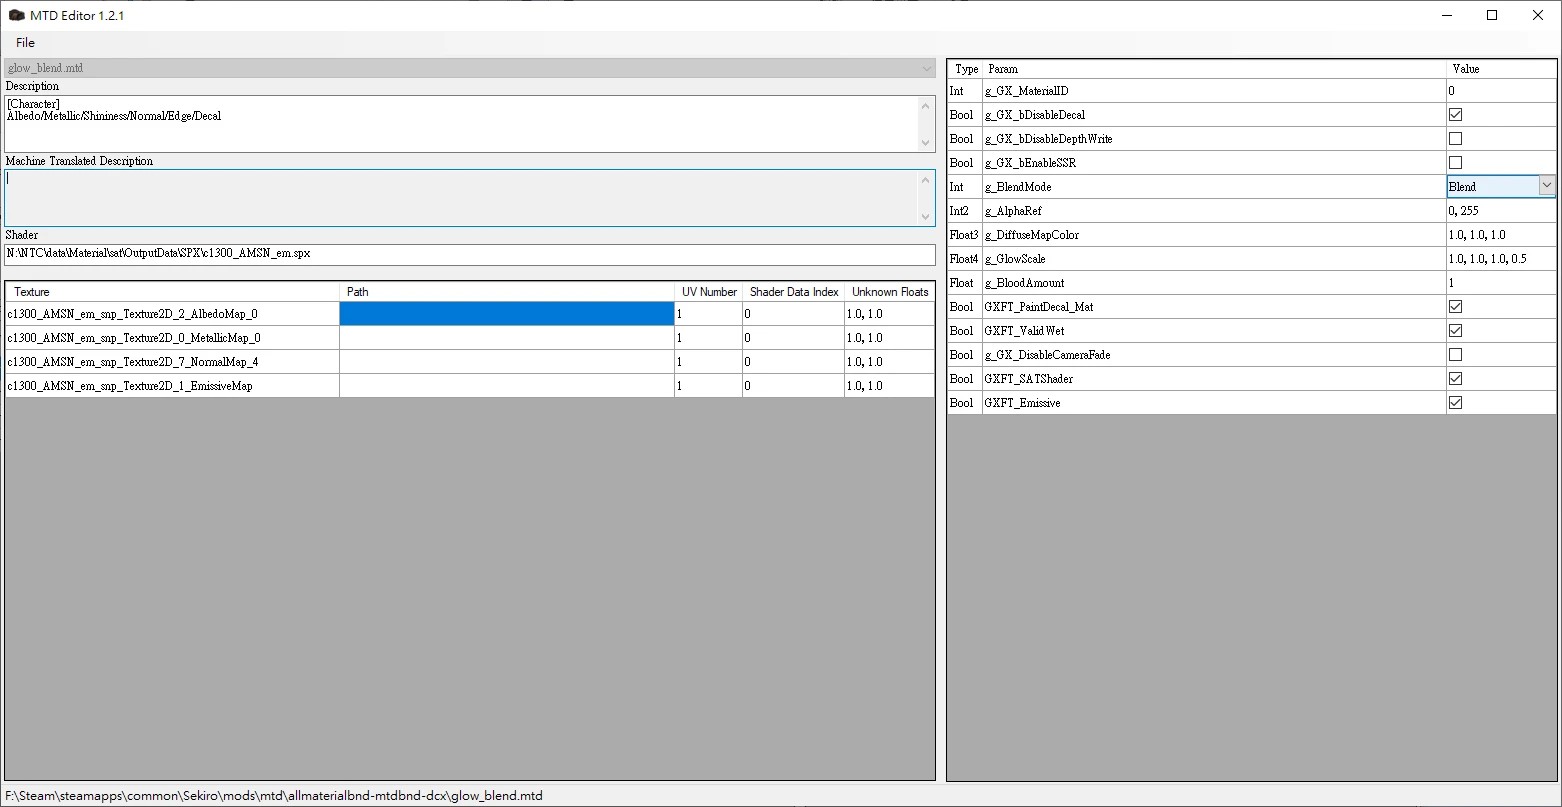
Task: Click the Type column header
Action: (966, 69)
